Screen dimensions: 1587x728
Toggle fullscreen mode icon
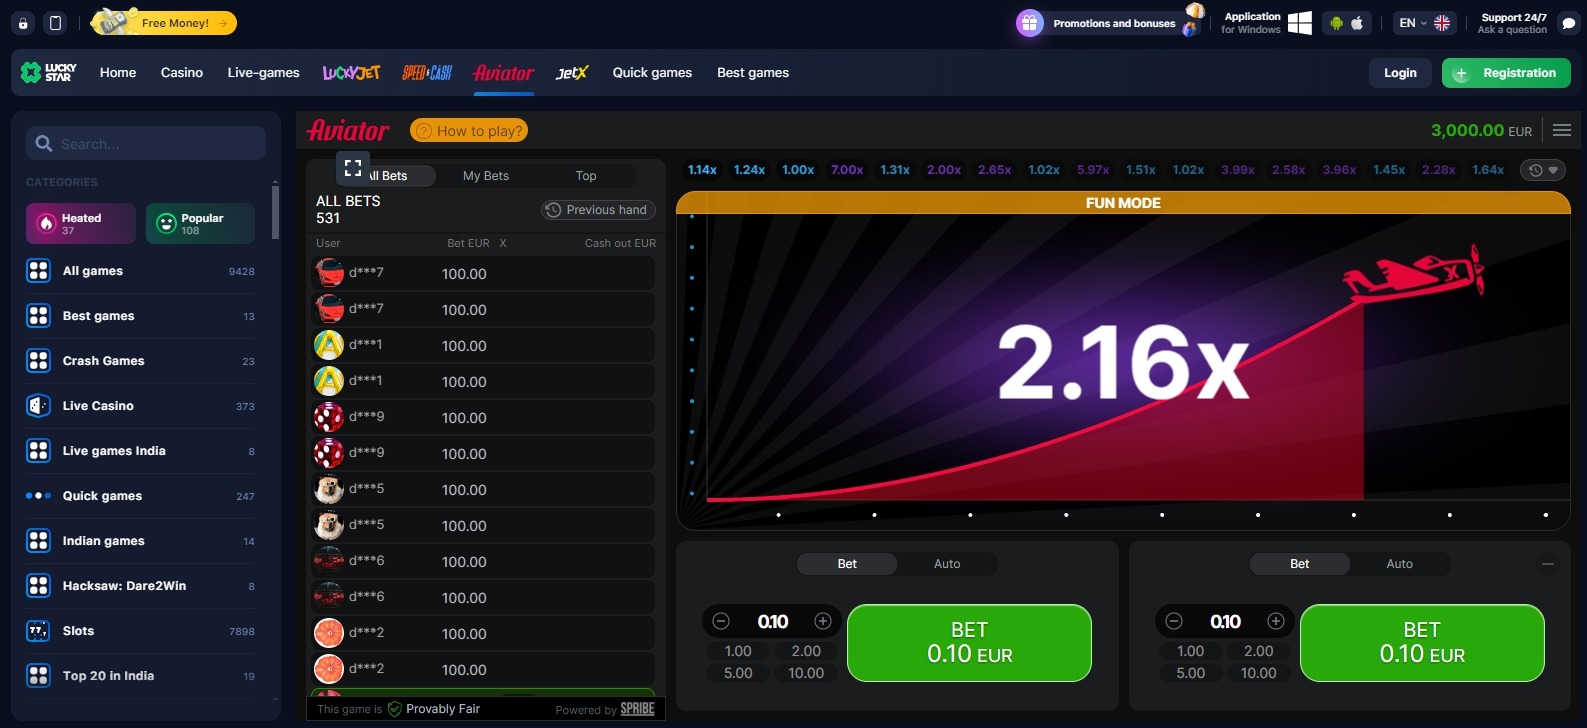[x=352, y=168]
